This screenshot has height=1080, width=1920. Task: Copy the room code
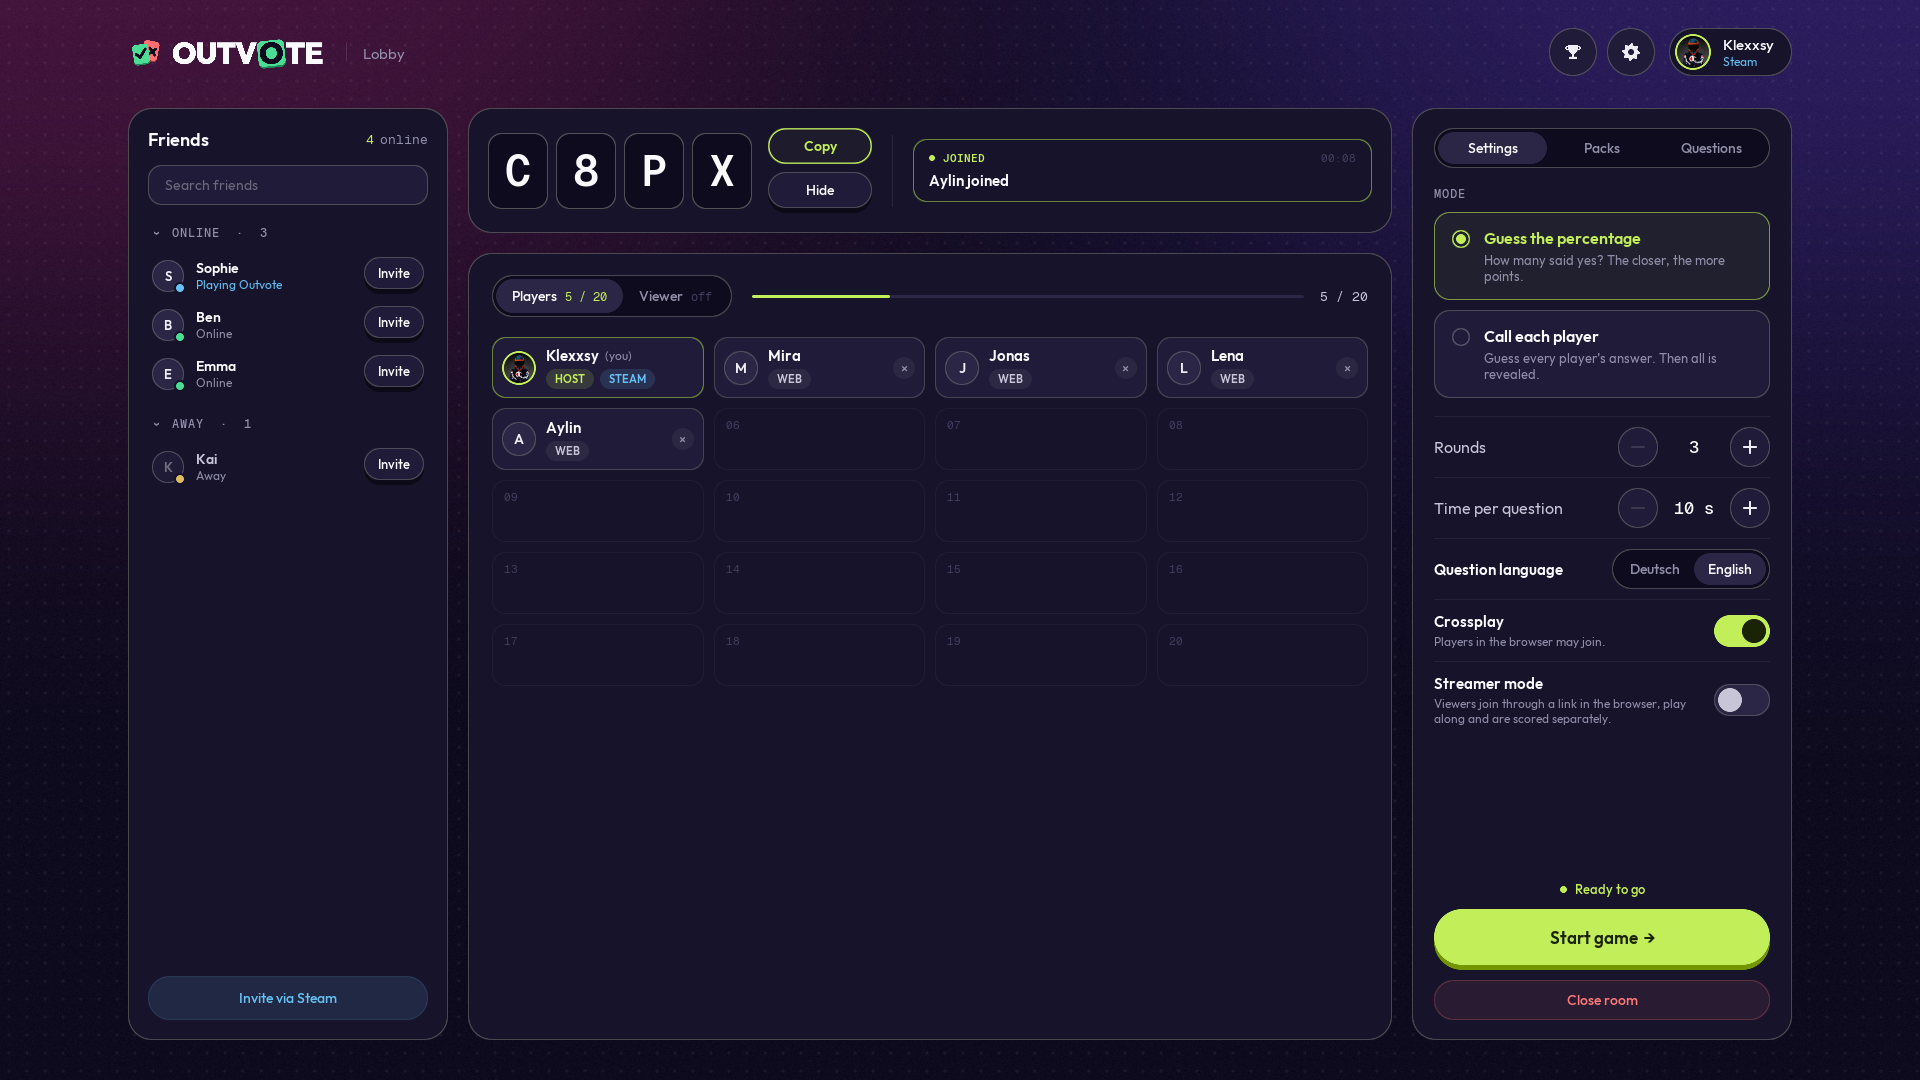pyautogui.click(x=820, y=146)
